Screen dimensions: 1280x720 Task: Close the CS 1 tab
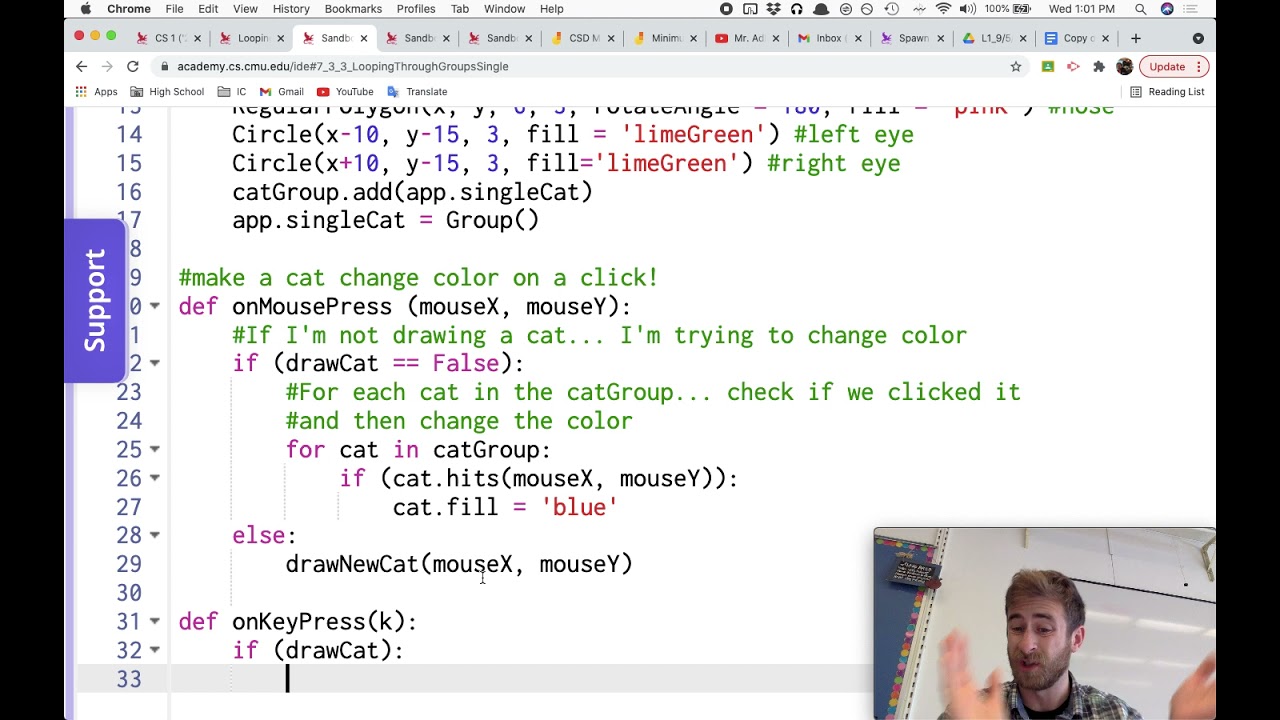tap(197, 38)
